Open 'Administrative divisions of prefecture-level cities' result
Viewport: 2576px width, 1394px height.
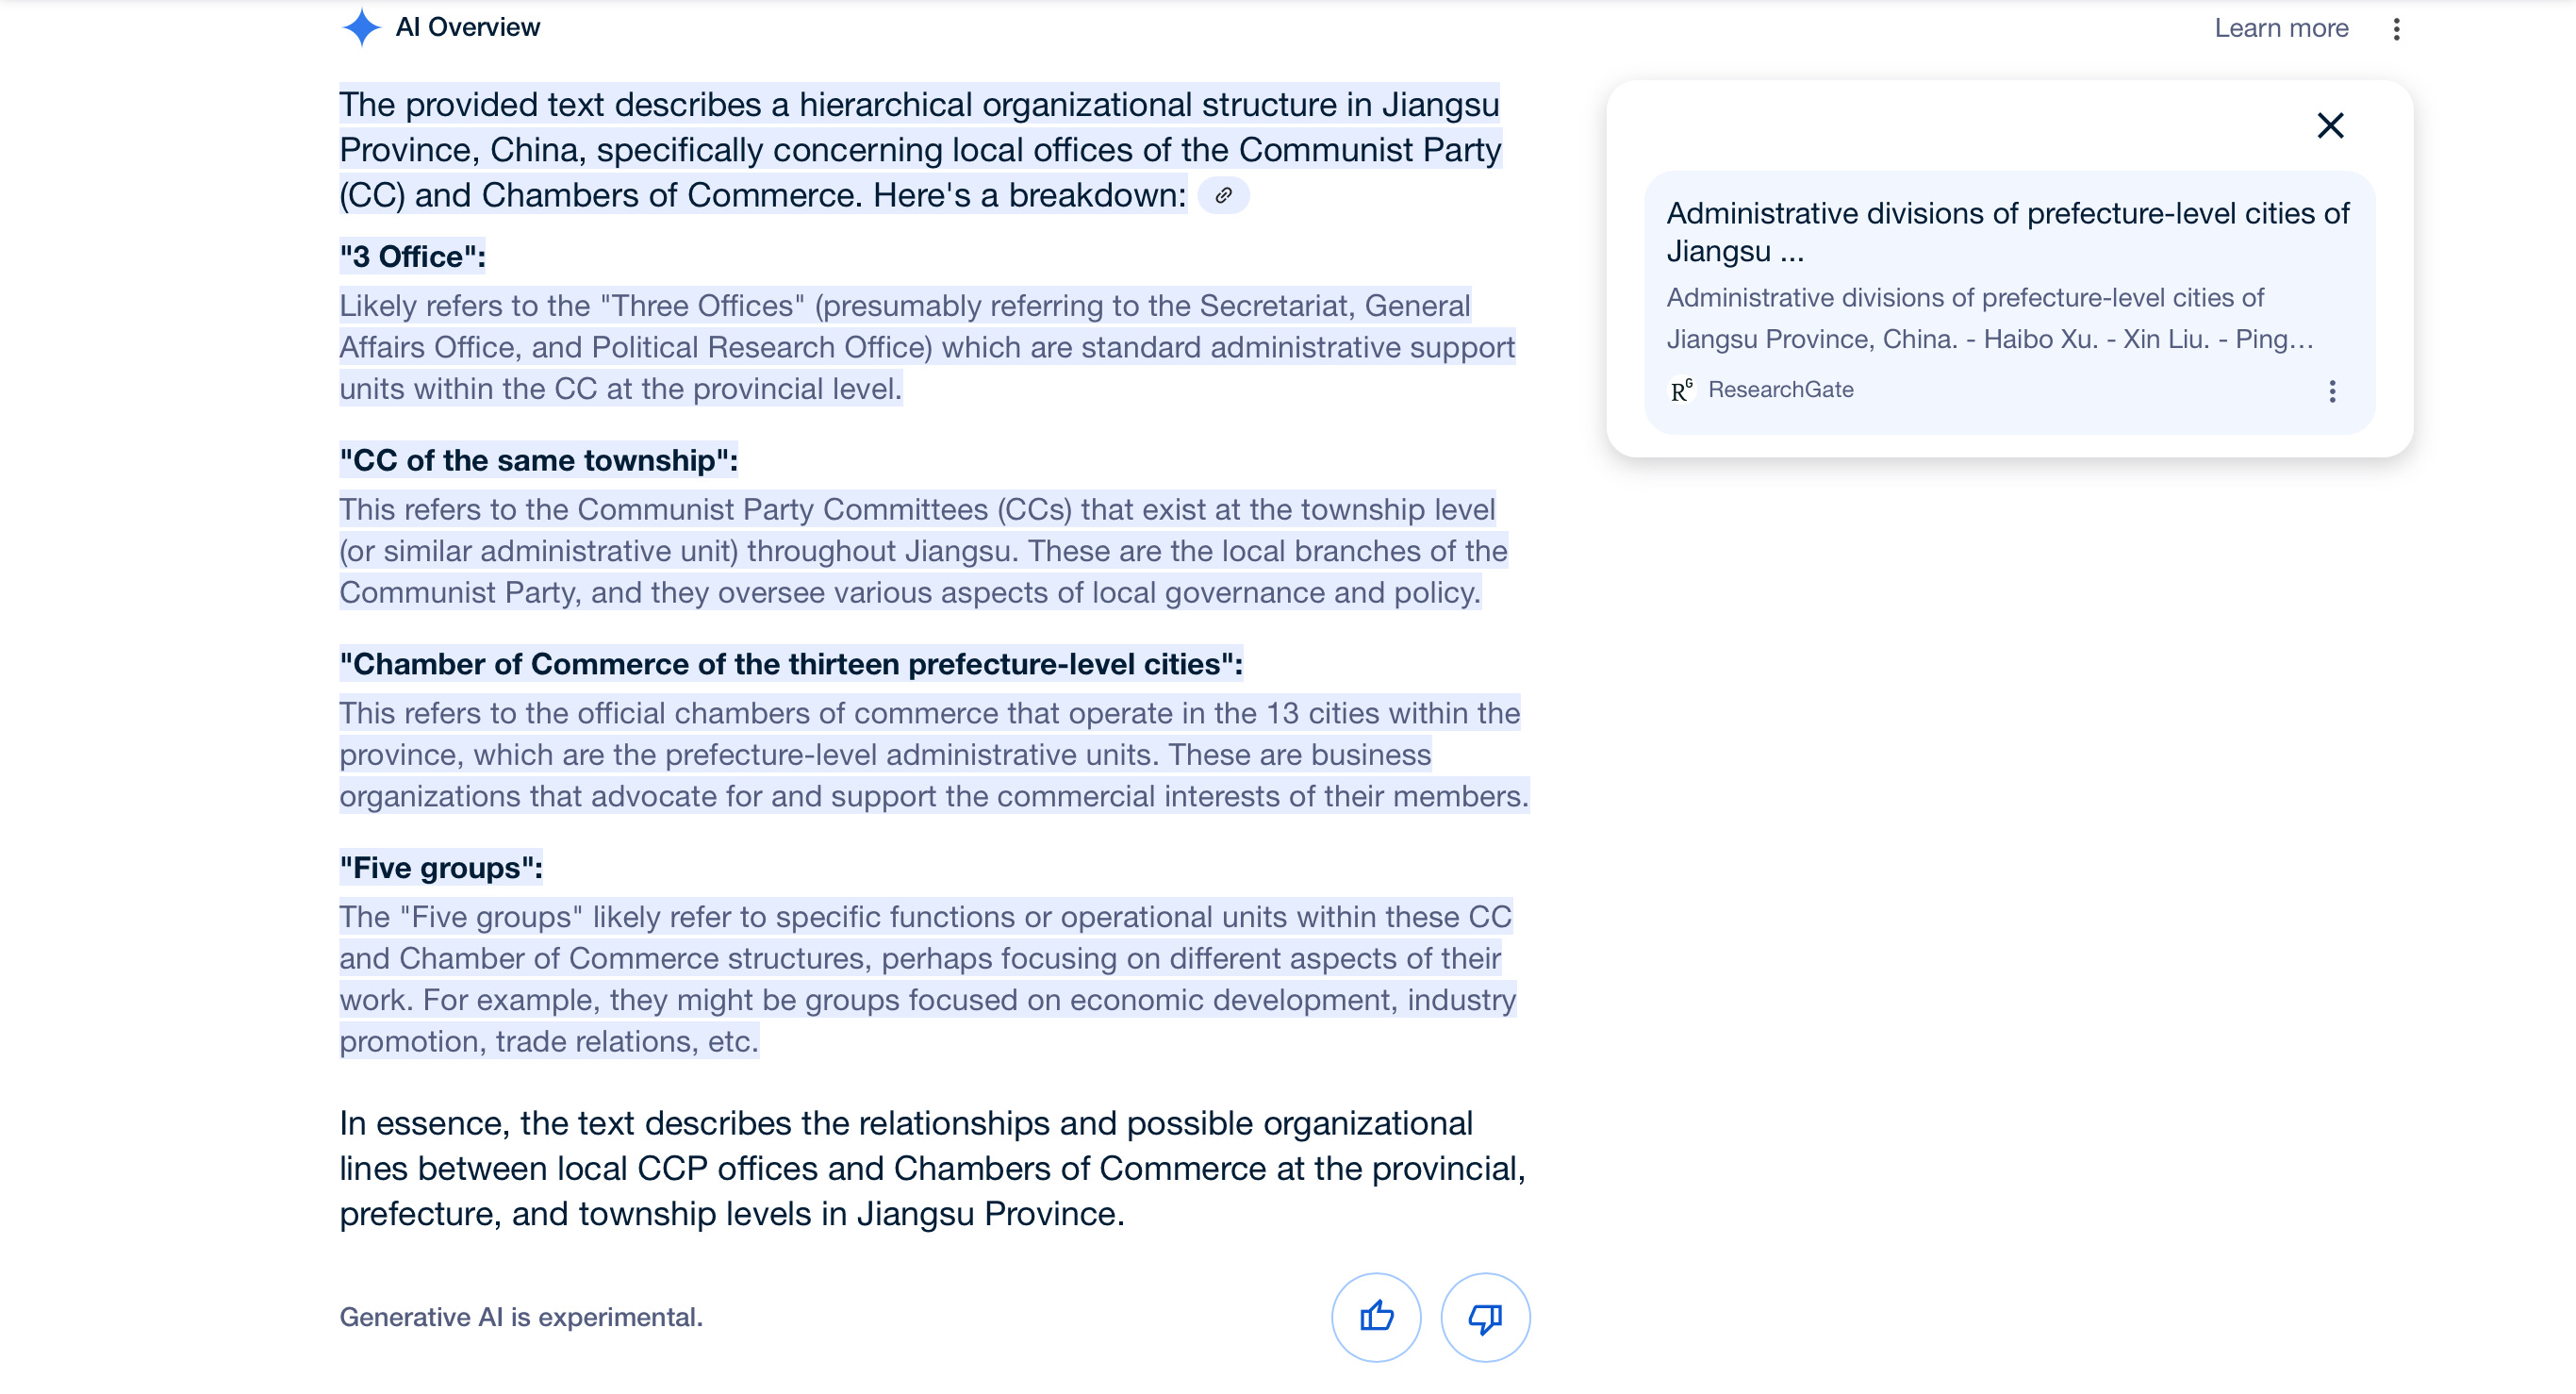2007,231
